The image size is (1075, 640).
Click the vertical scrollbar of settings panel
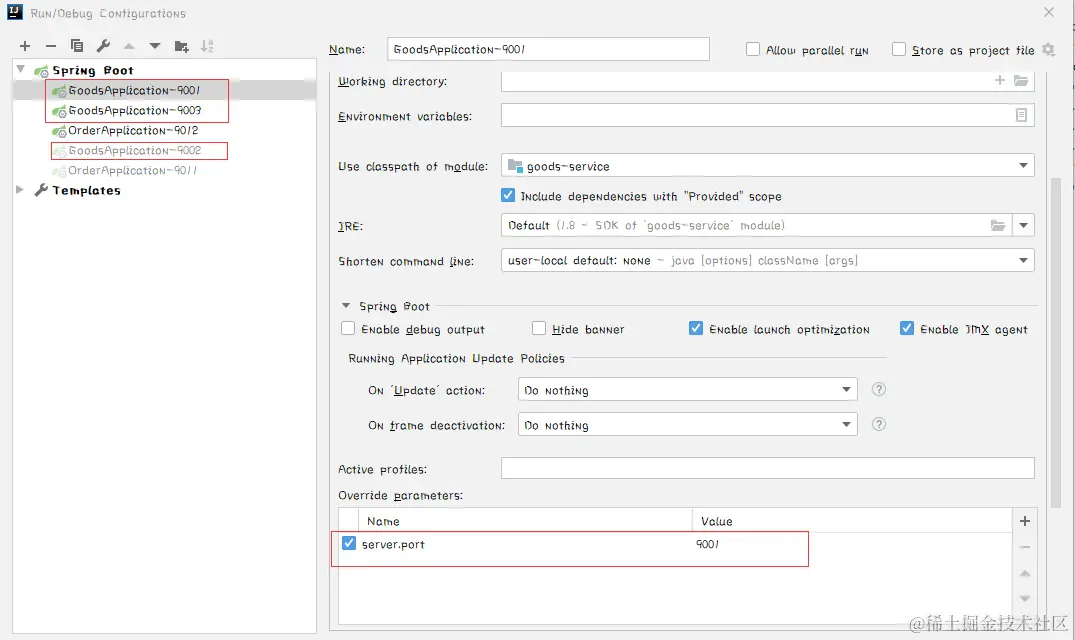click(1056, 343)
